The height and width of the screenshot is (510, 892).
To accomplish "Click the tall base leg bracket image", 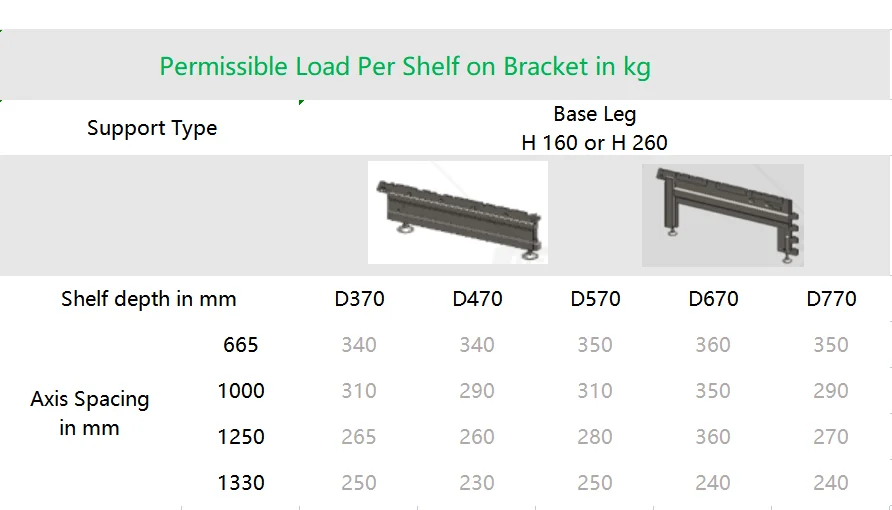I will tap(722, 215).
